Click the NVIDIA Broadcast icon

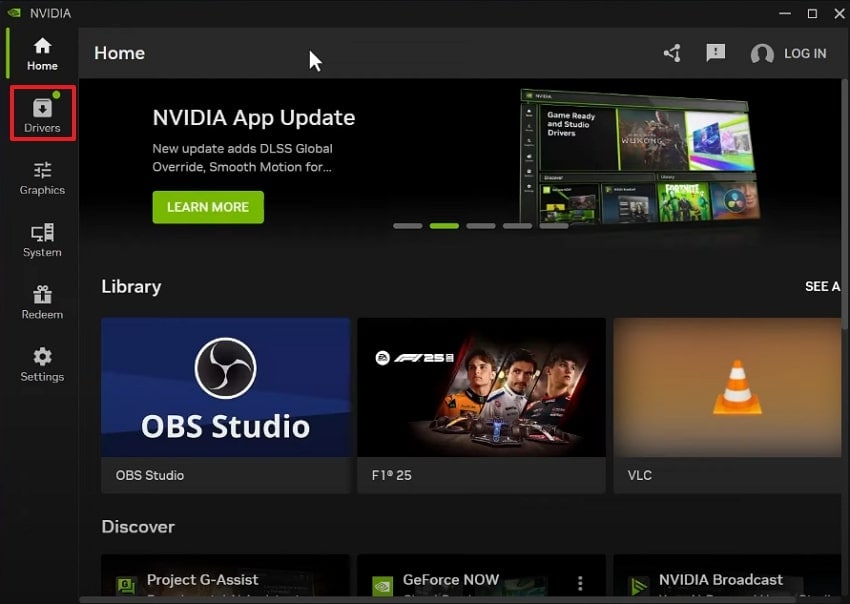click(x=638, y=586)
